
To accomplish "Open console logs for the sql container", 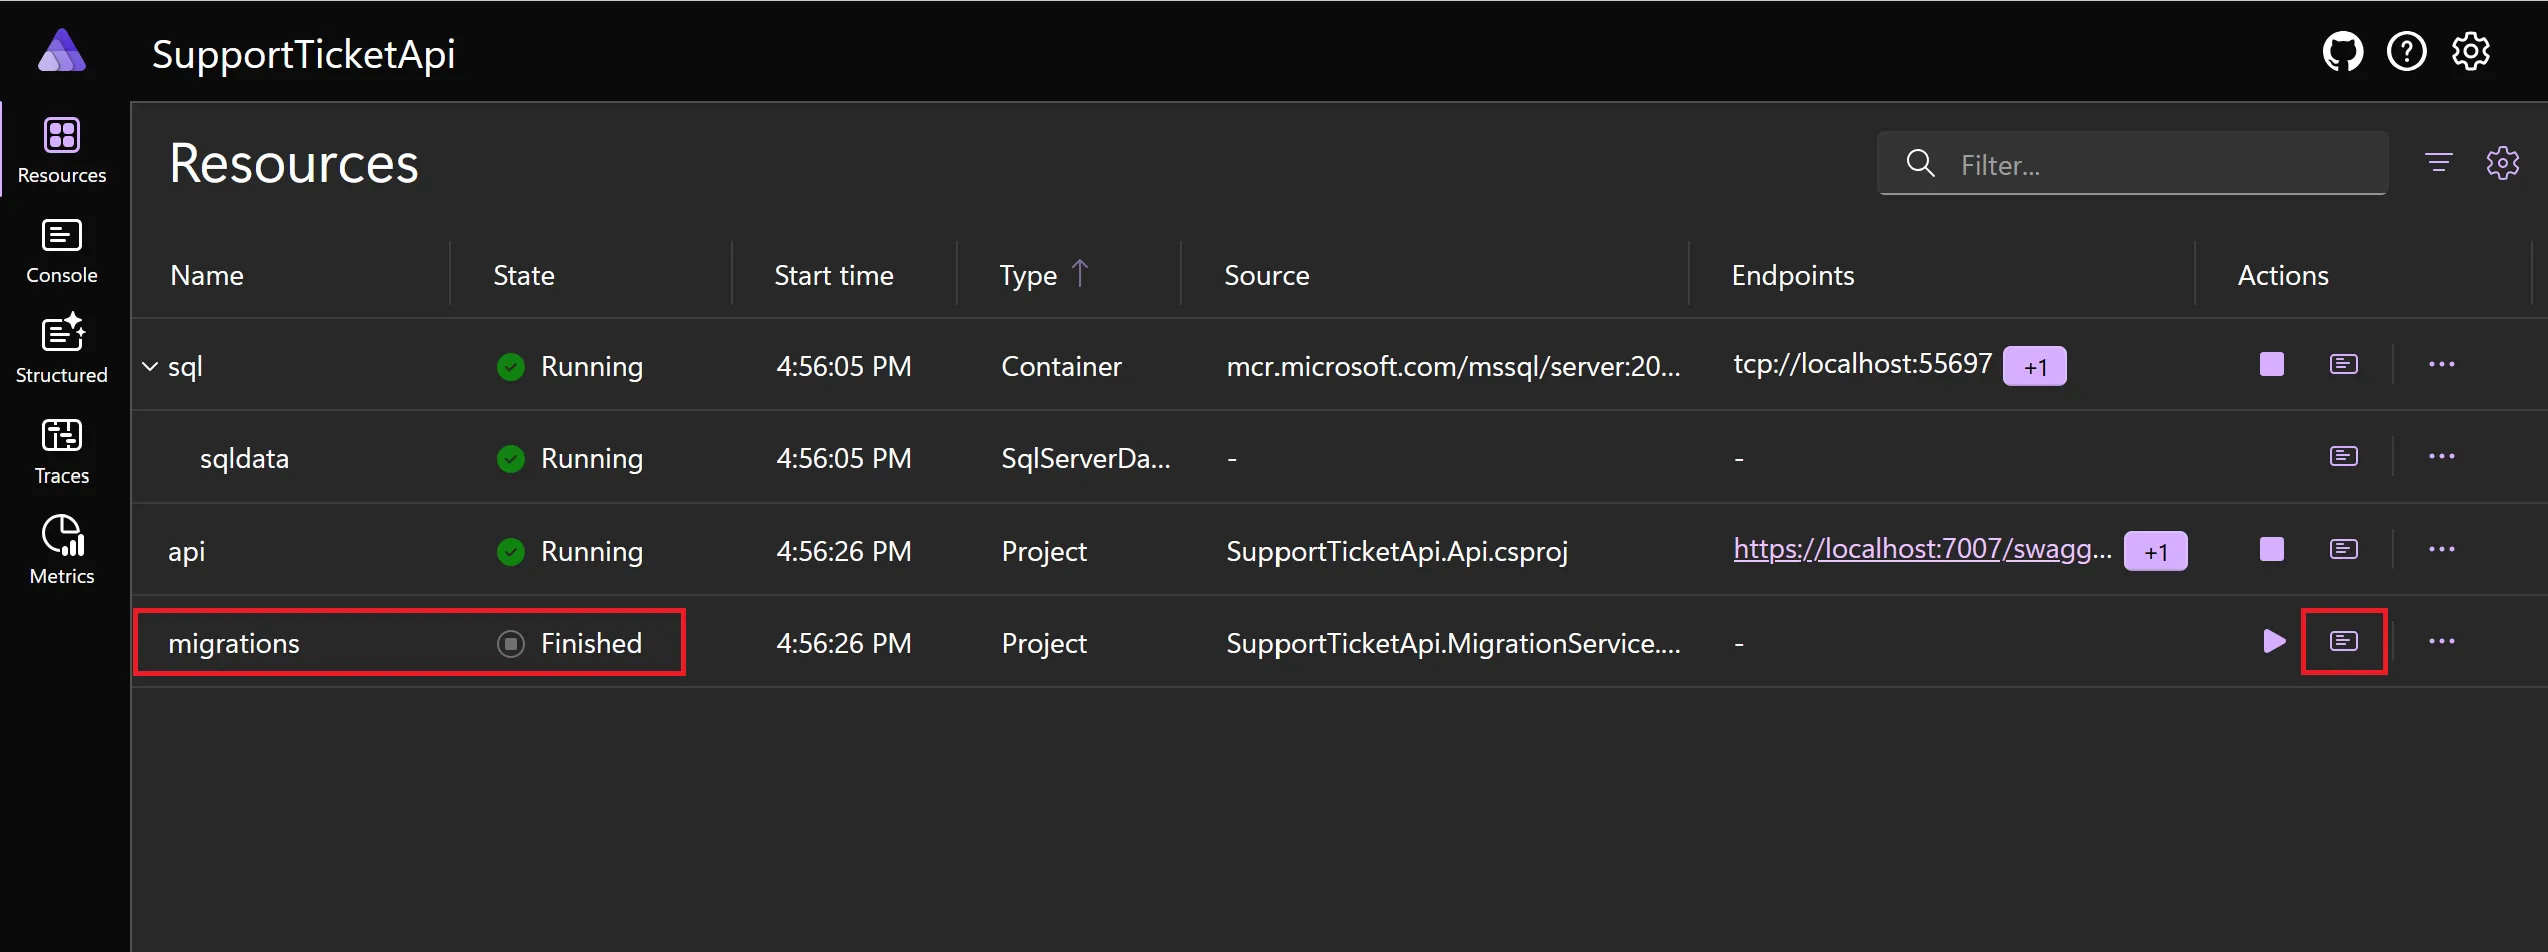I will [2344, 364].
